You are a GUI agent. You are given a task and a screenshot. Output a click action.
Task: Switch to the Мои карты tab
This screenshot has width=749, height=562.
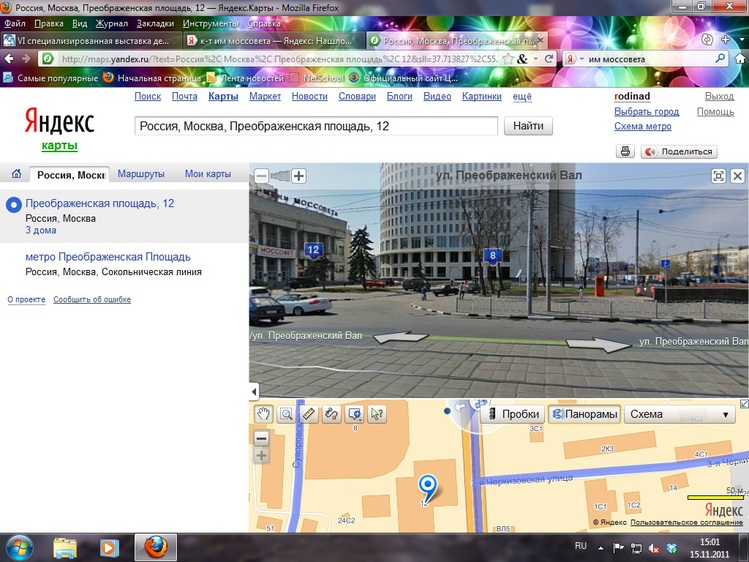[208, 174]
